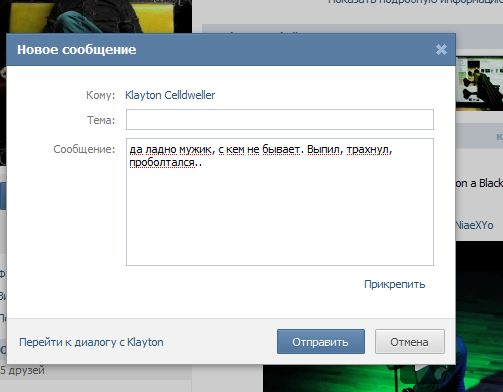Open the green concert photo in background
The width and height of the screenshot is (503, 392).
[479, 317]
